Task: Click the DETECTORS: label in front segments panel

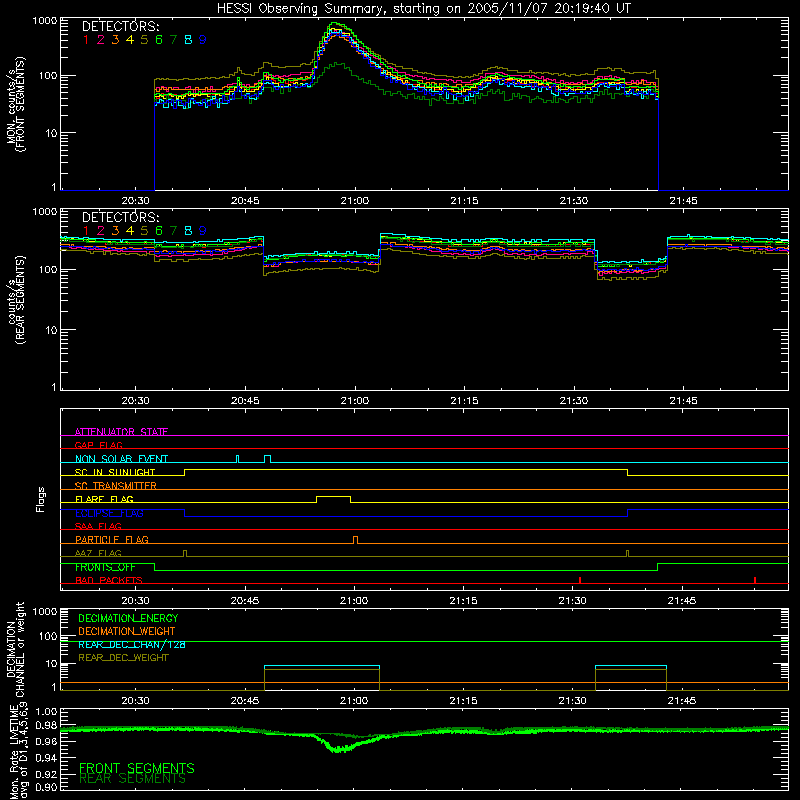Action: [x=120, y=26]
